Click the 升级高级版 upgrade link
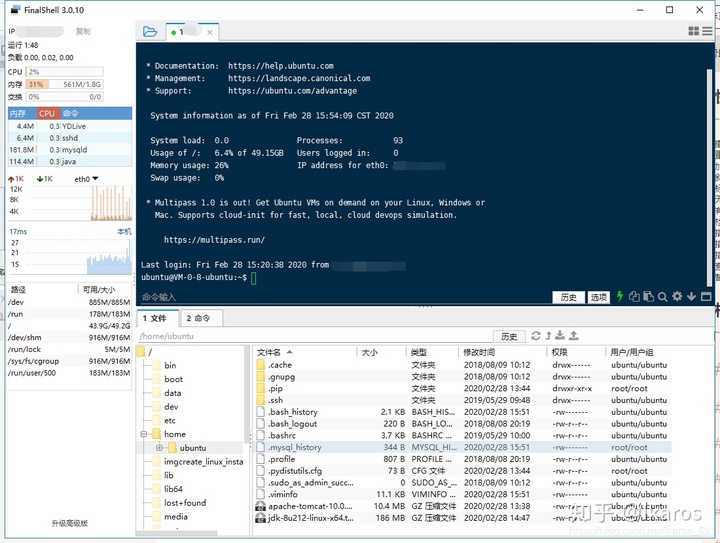Image resolution: width=720 pixels, height=543 pixels. click(69, 523)
